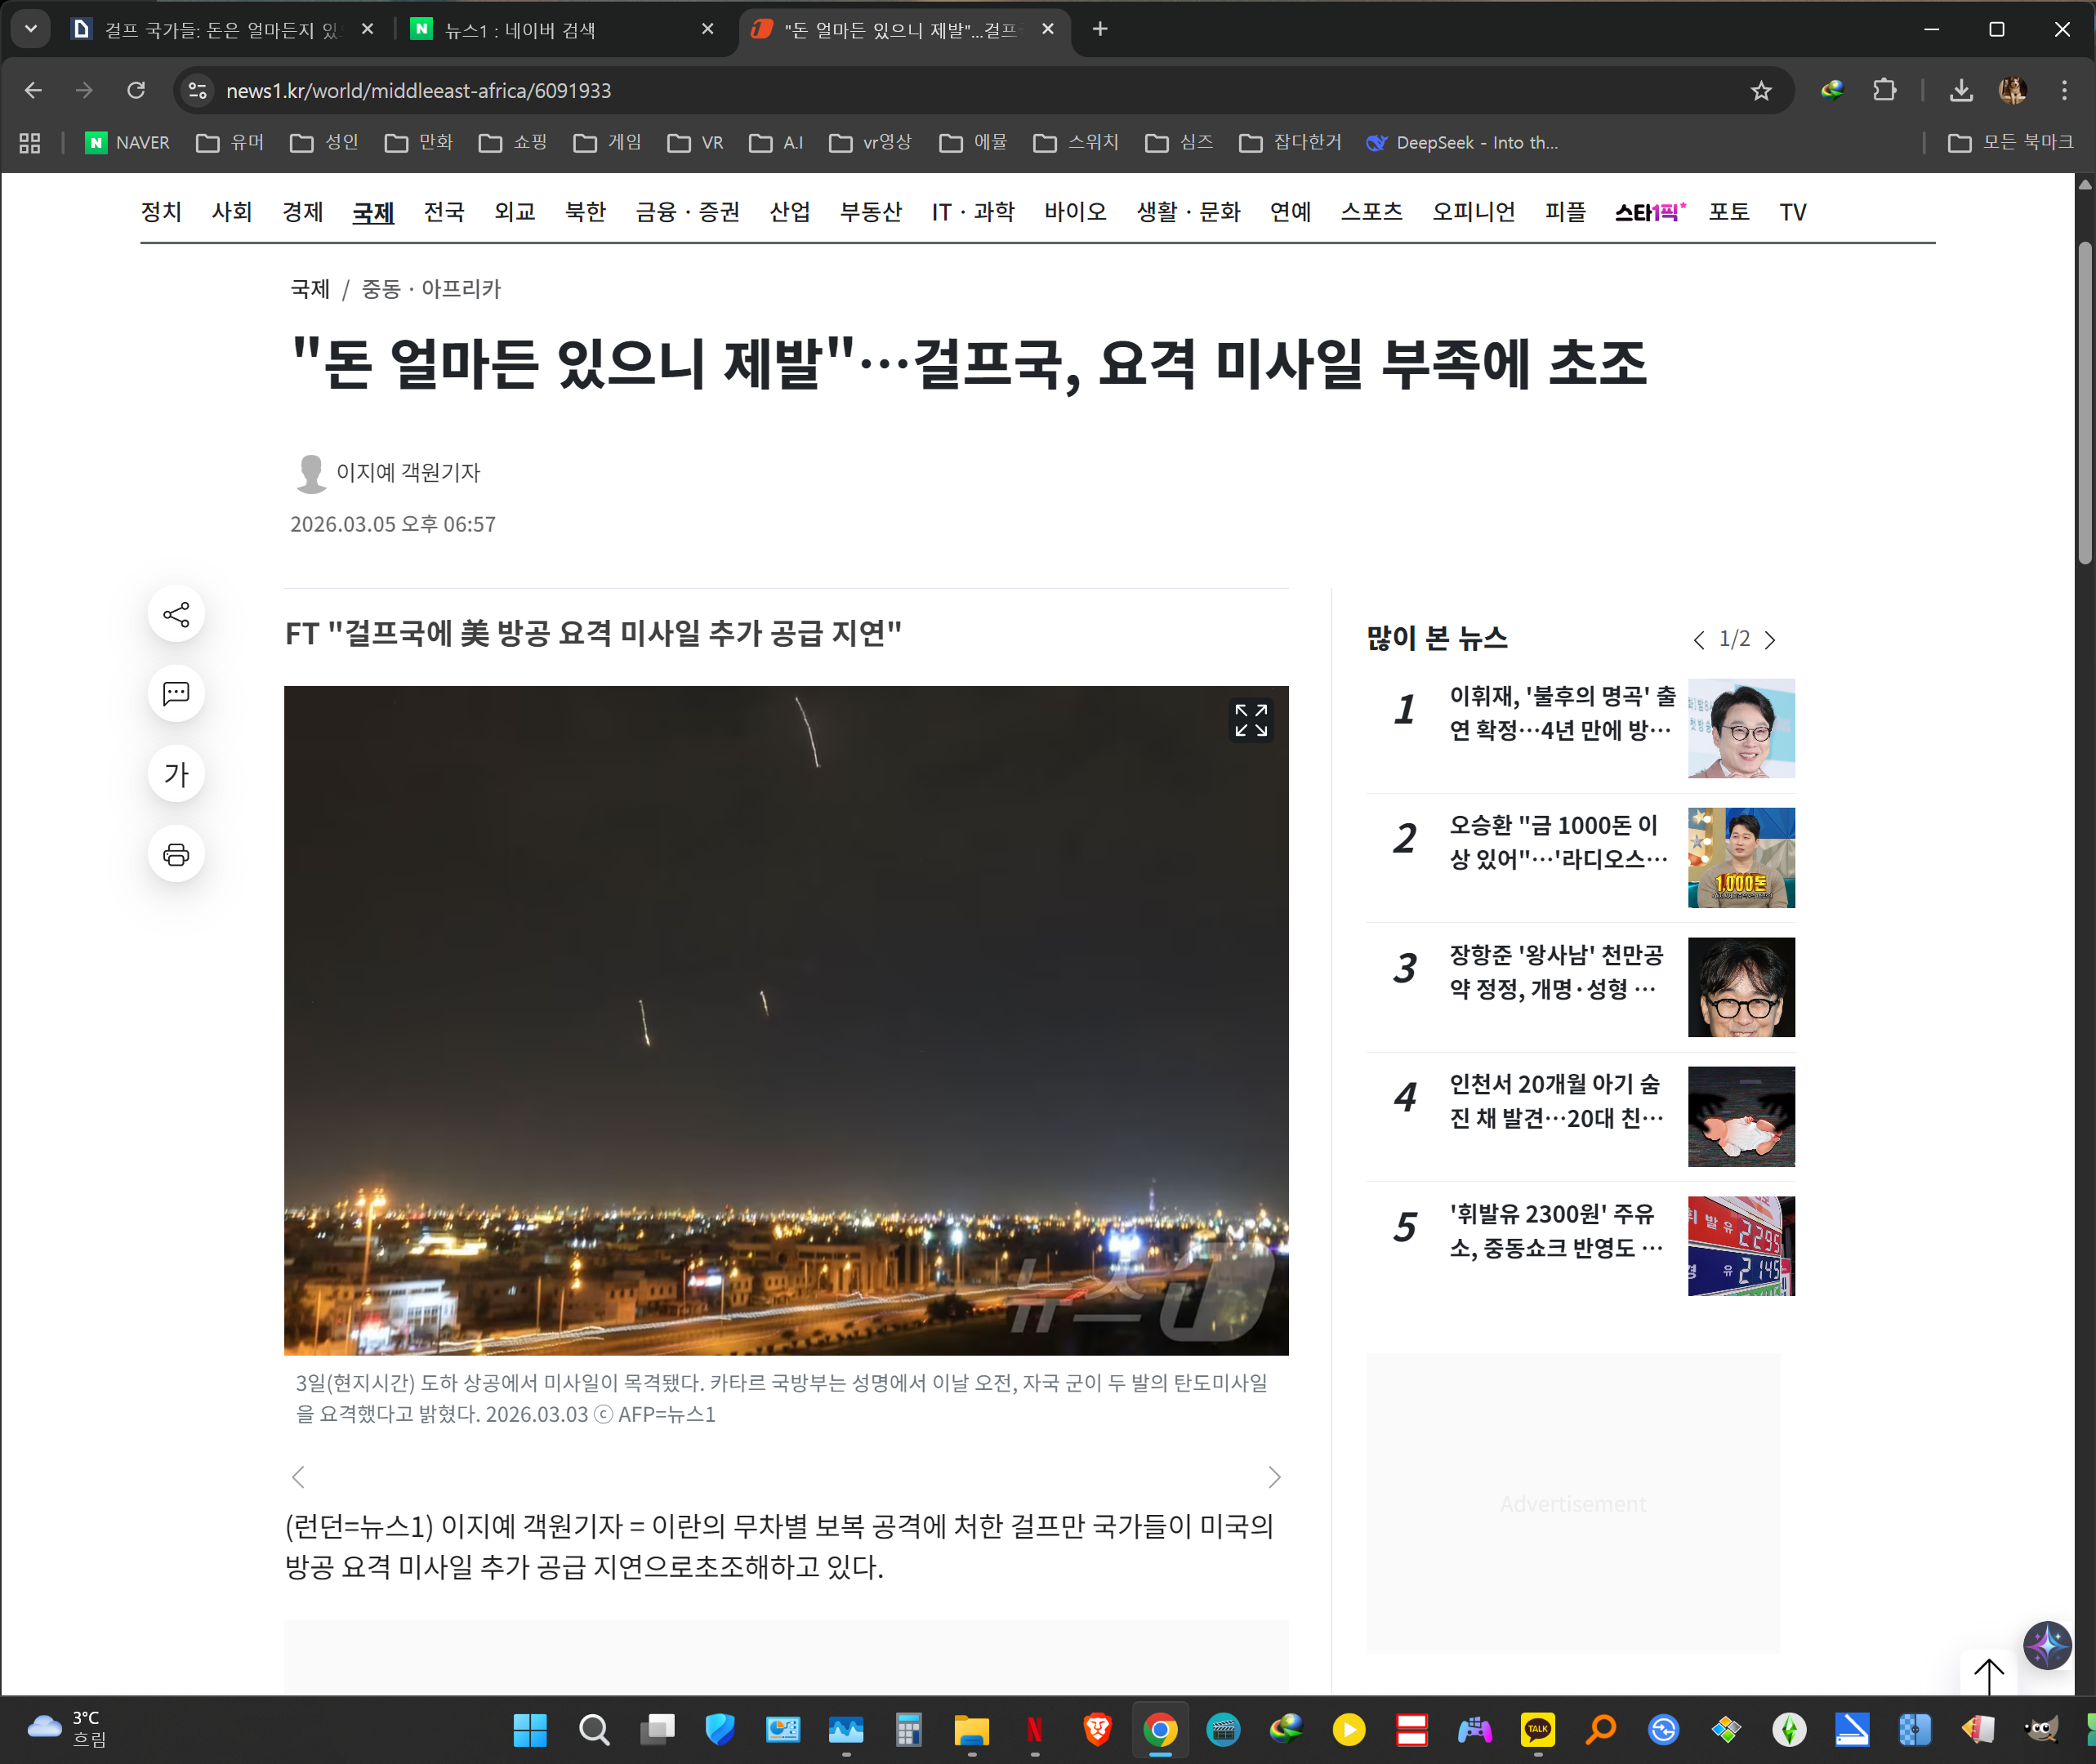Expand the article photo to fullscreen
This screenshot has height=1764, width=2096.
coord(1250,720)
